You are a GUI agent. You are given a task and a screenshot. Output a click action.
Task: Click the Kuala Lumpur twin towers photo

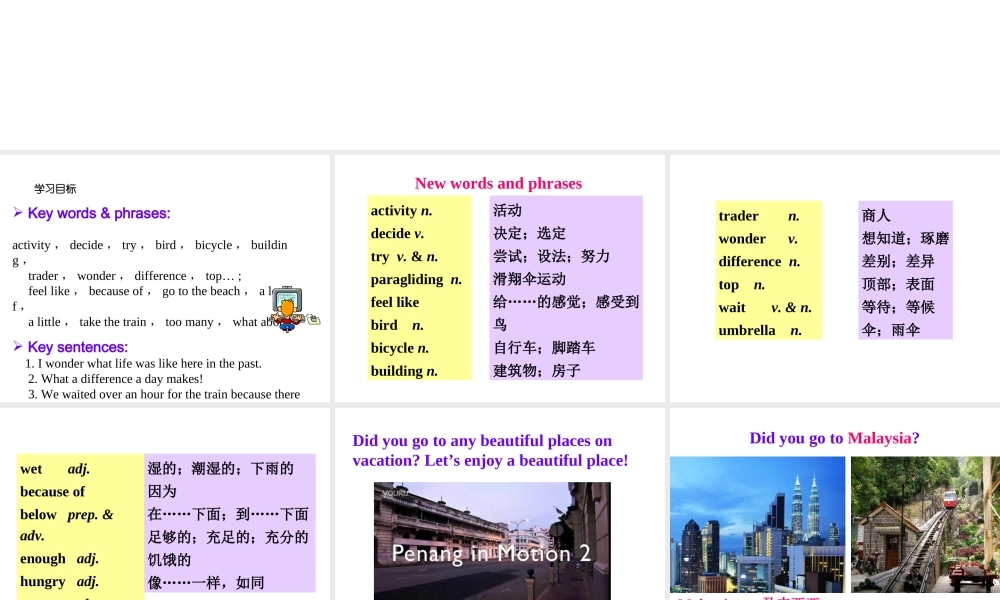click(757, 525)
